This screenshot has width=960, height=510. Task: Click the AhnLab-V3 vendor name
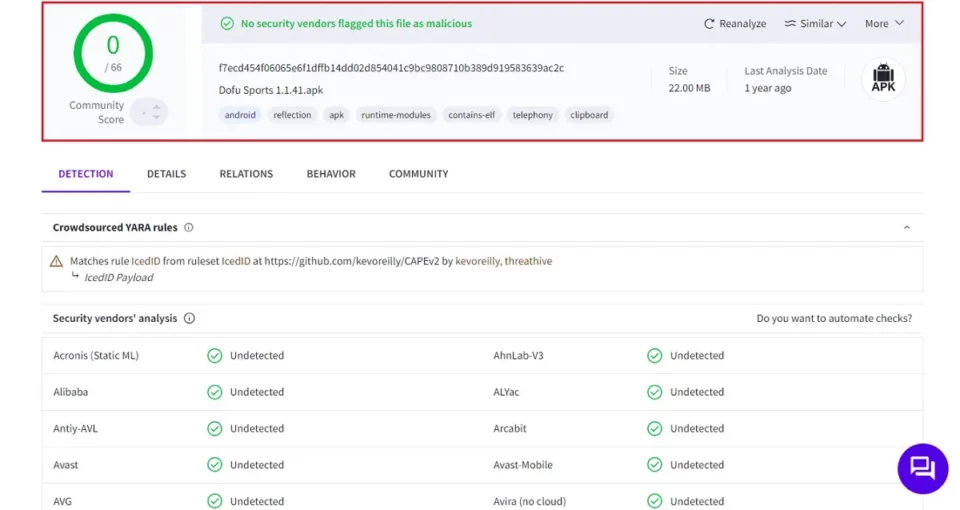pyautogui.click(x=518, y=356)
